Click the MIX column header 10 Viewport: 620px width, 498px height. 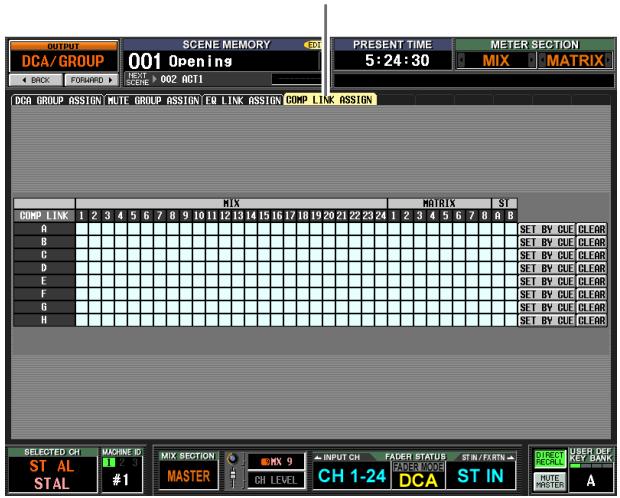point(199,216)
